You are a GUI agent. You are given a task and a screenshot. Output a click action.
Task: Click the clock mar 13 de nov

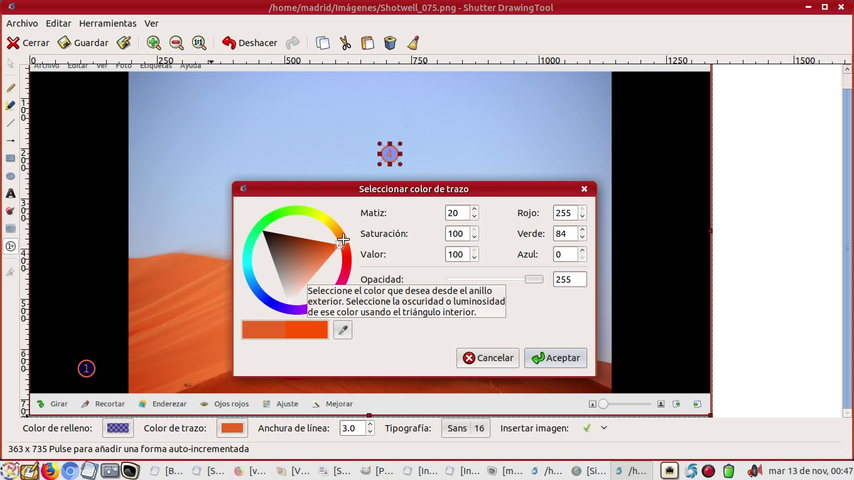[810, 471]
